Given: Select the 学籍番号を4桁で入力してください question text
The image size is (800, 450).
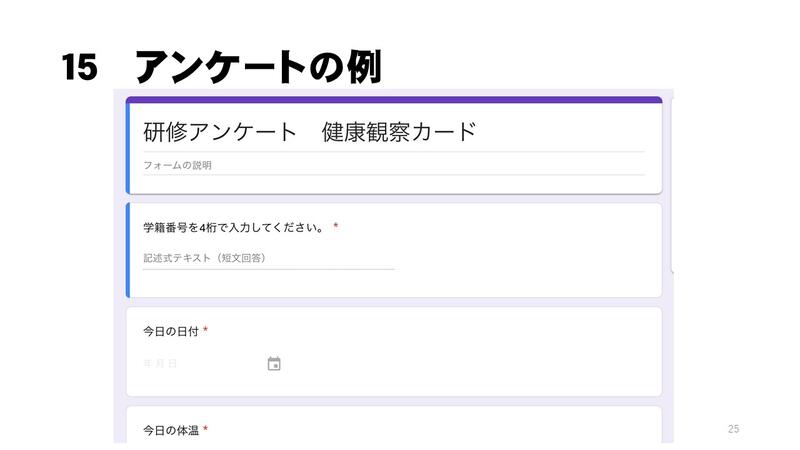Looking at the screenshot, I should click(233, 228).
